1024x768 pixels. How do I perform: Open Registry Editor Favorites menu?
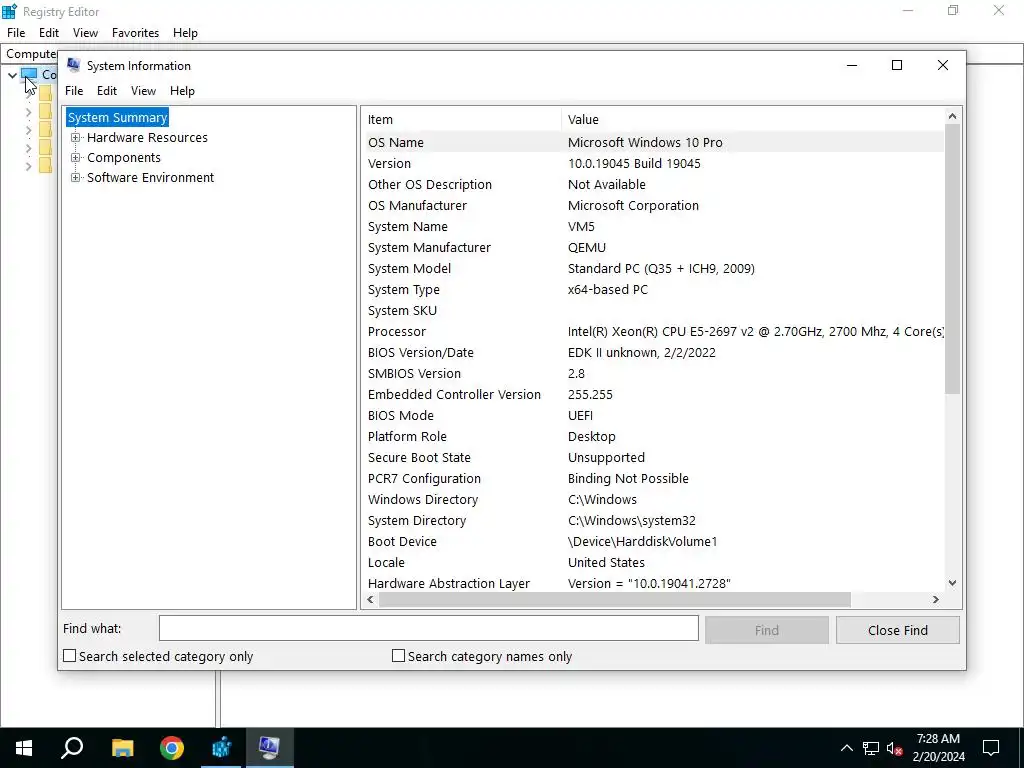[135, 33]
